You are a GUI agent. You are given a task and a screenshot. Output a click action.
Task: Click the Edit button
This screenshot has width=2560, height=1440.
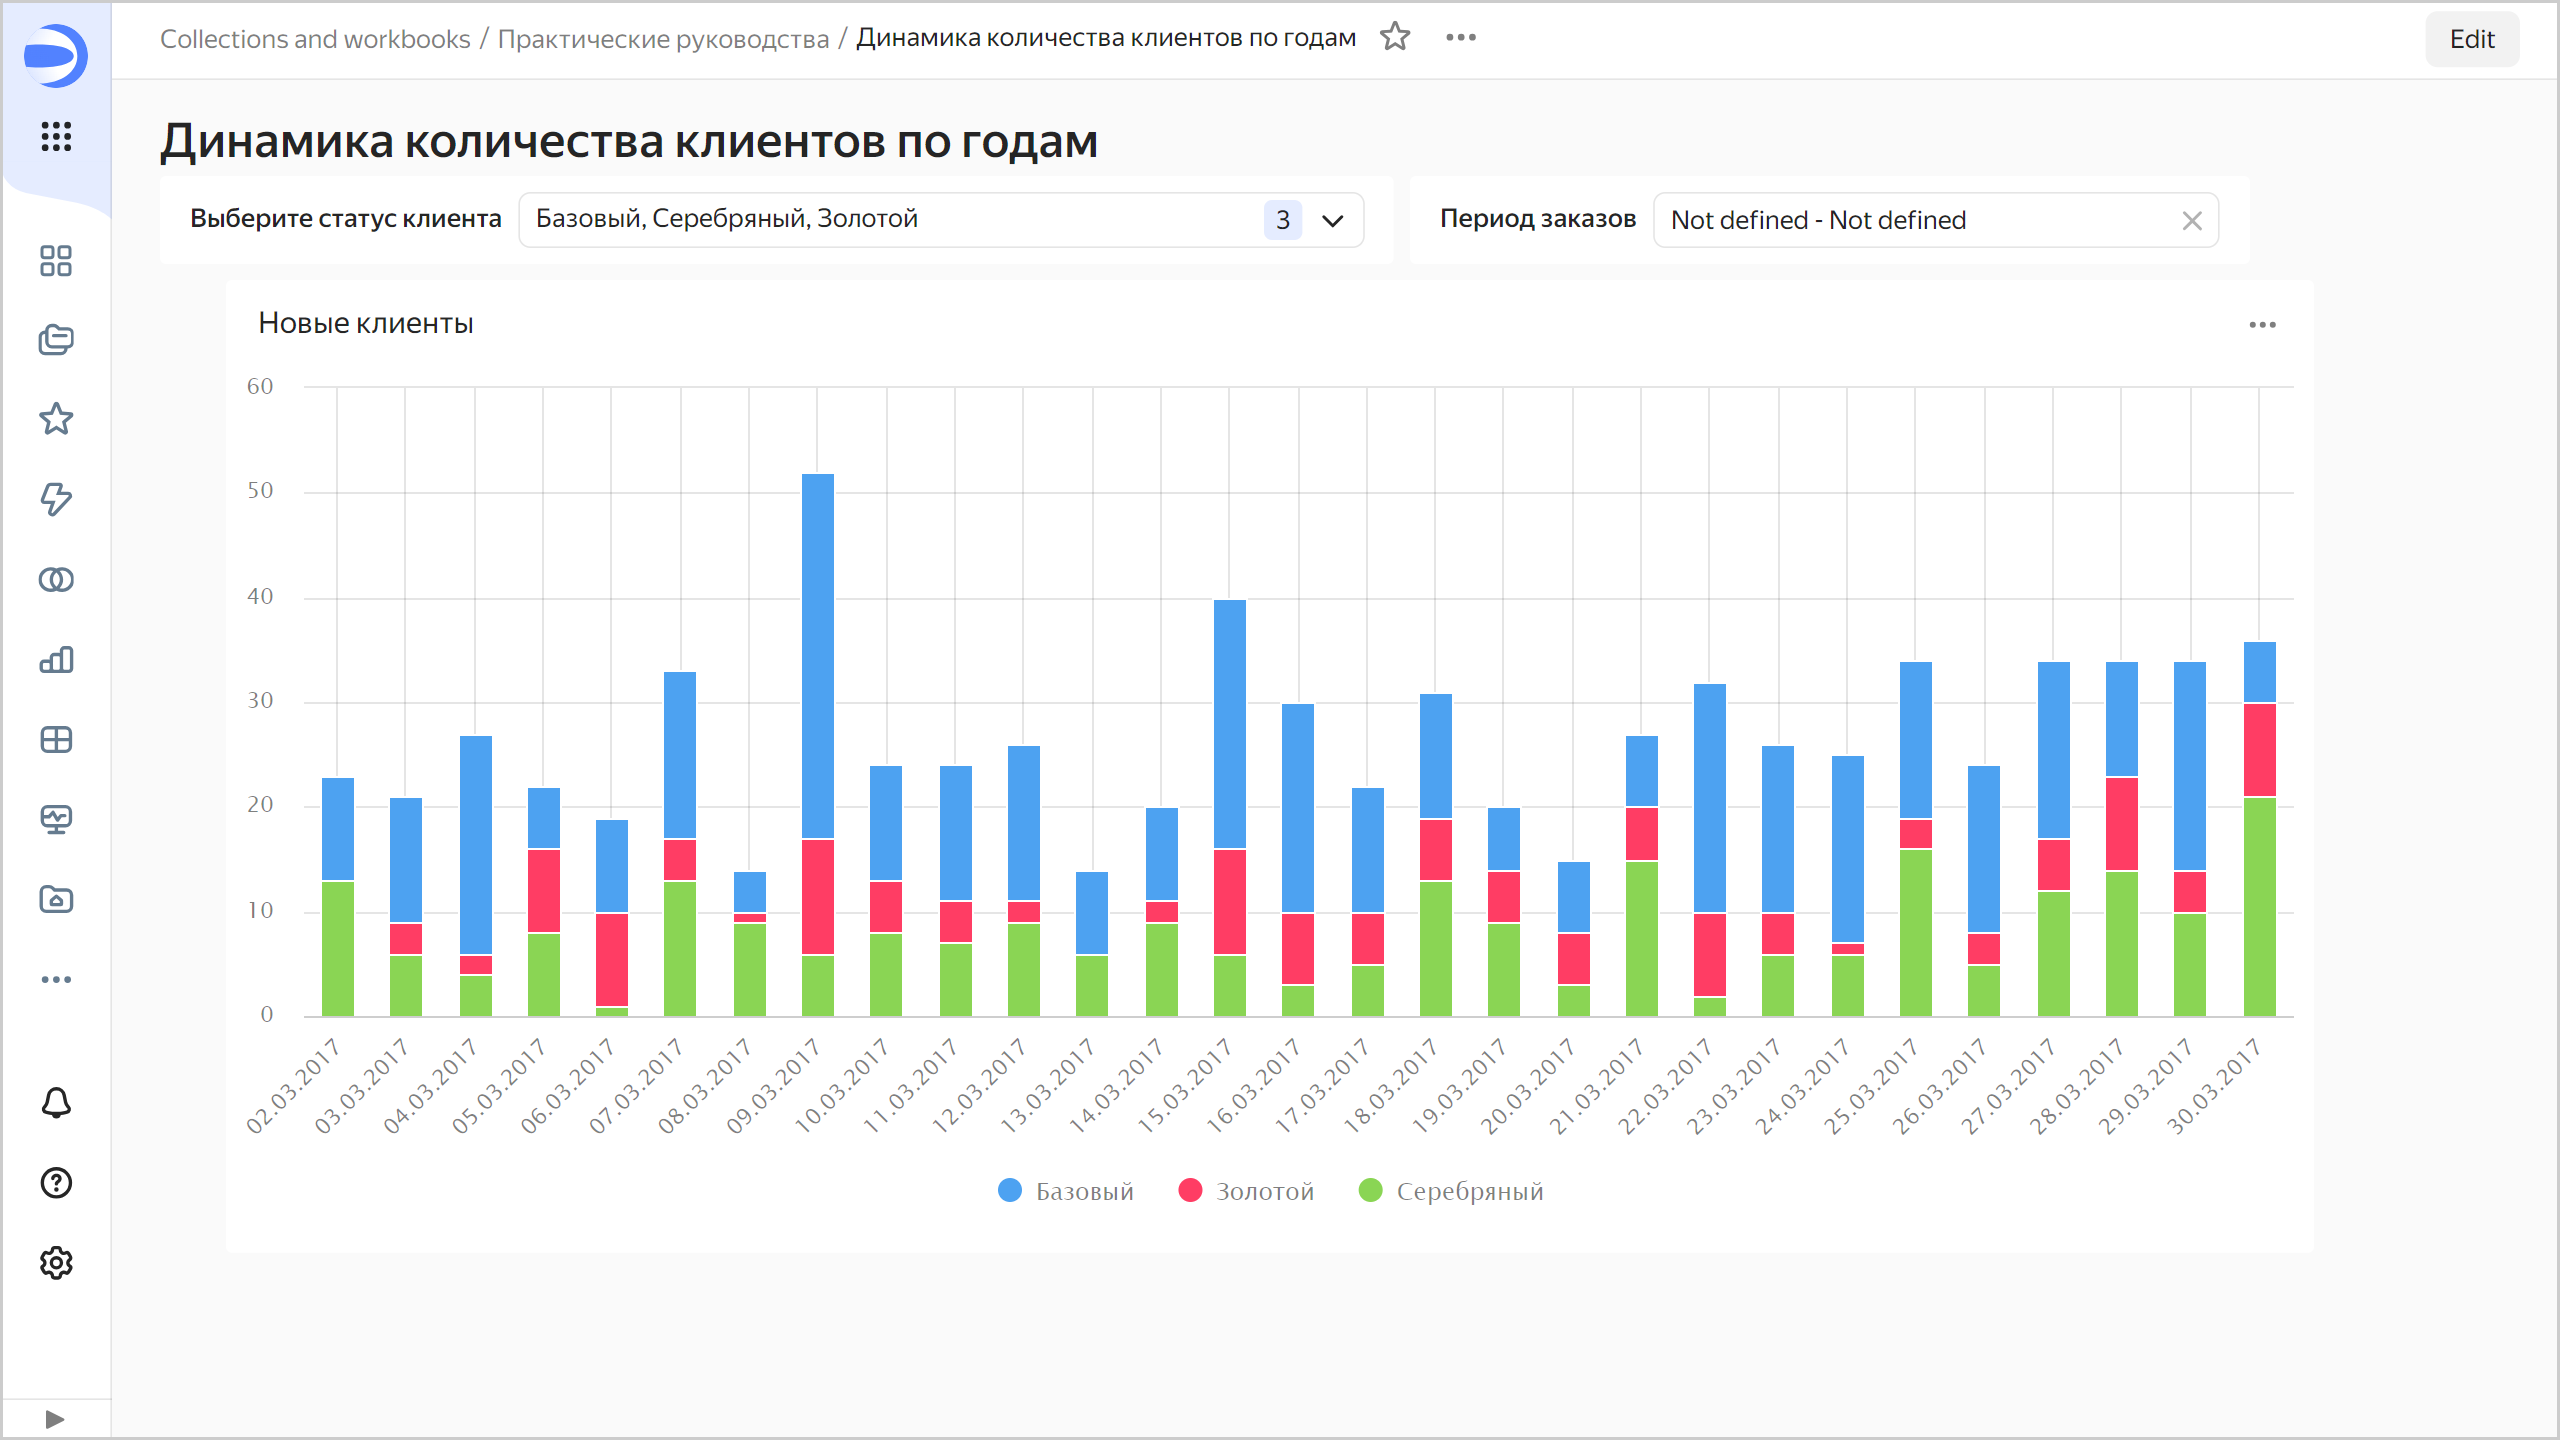click(x=2471, y=39)
